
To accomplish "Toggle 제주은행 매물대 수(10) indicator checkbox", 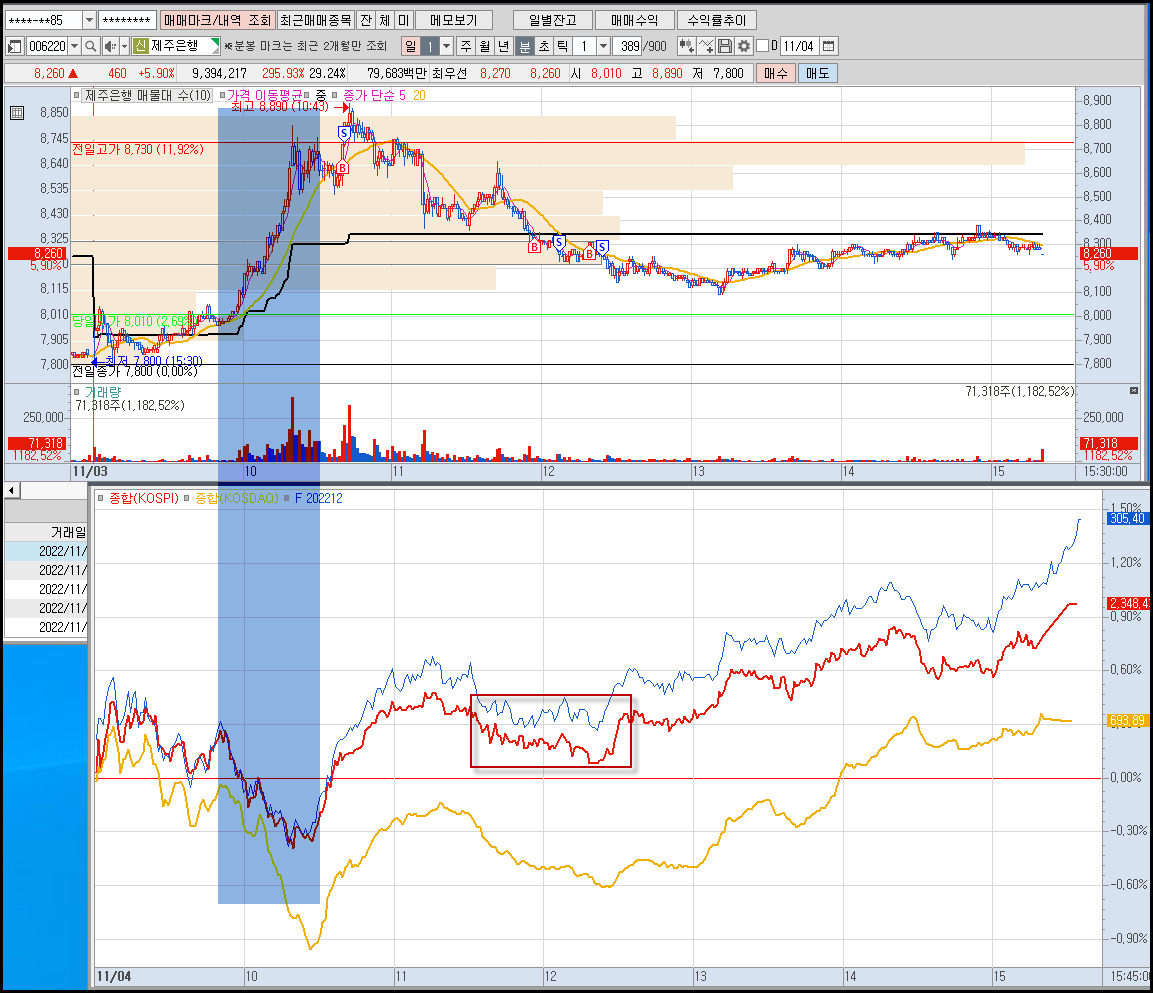I will pos(76,95).
